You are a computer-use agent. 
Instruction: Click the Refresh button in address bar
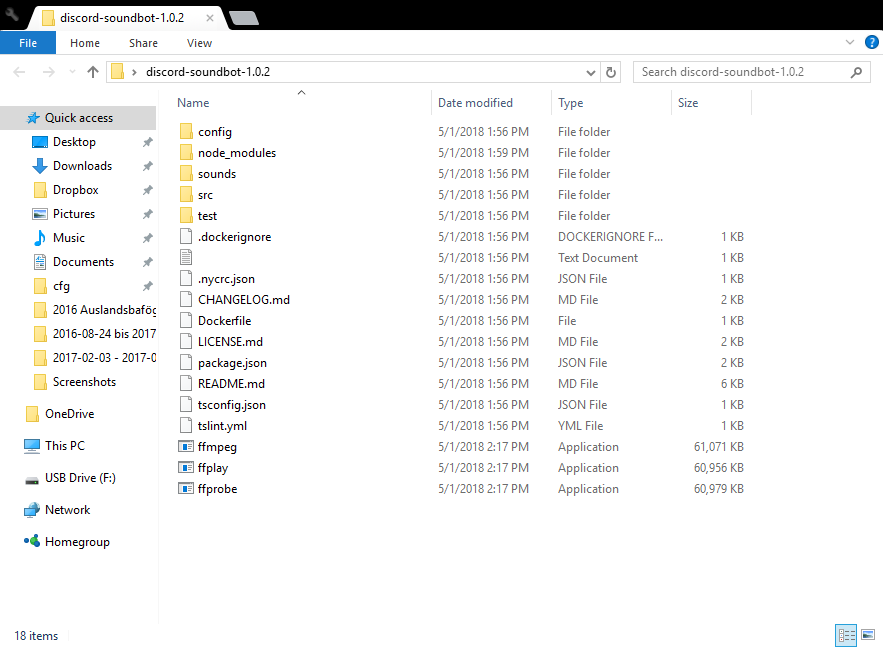610,72
